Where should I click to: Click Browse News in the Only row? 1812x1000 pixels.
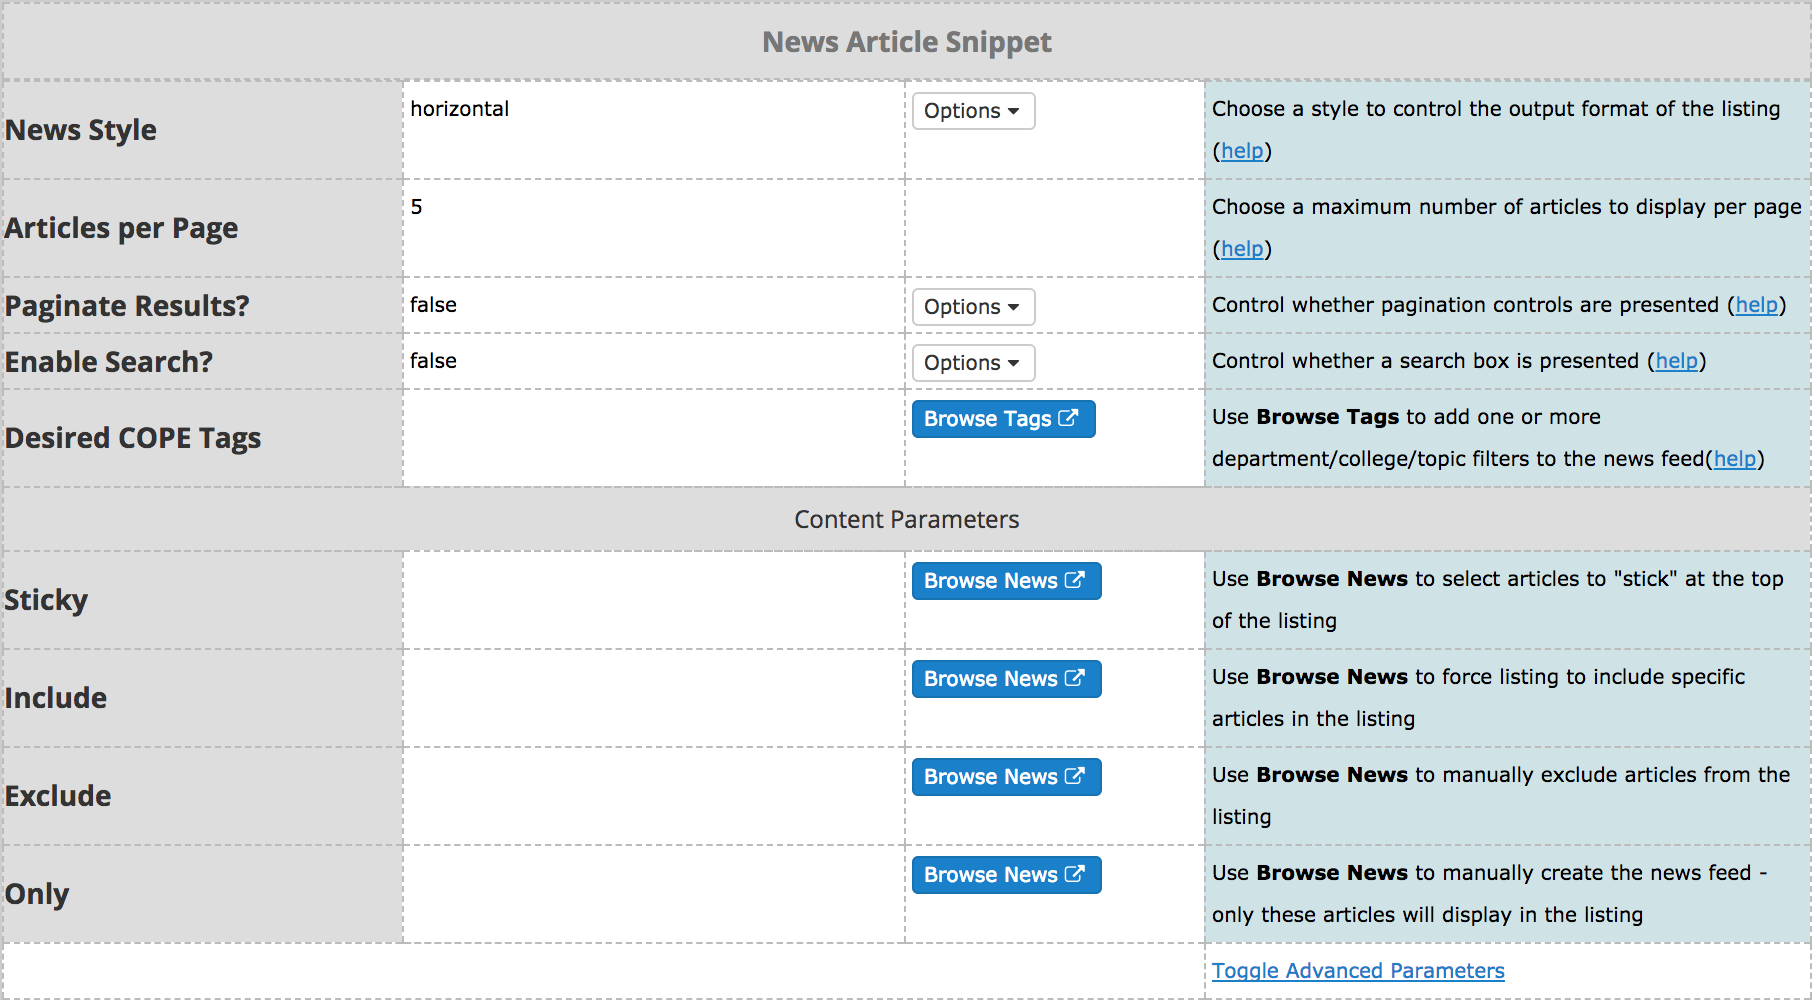[1005, 875]
